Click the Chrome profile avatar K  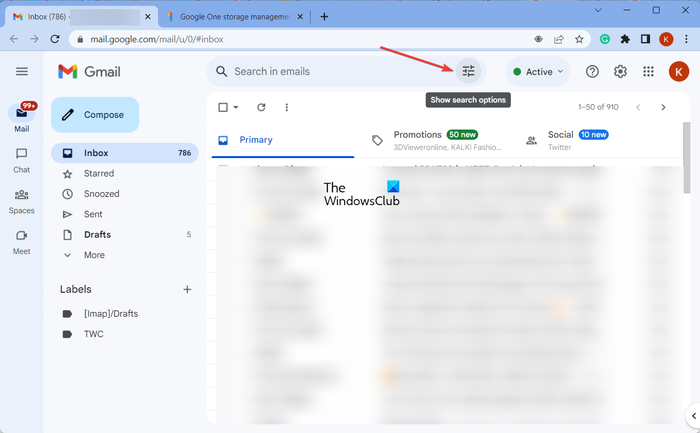point(666,39)
